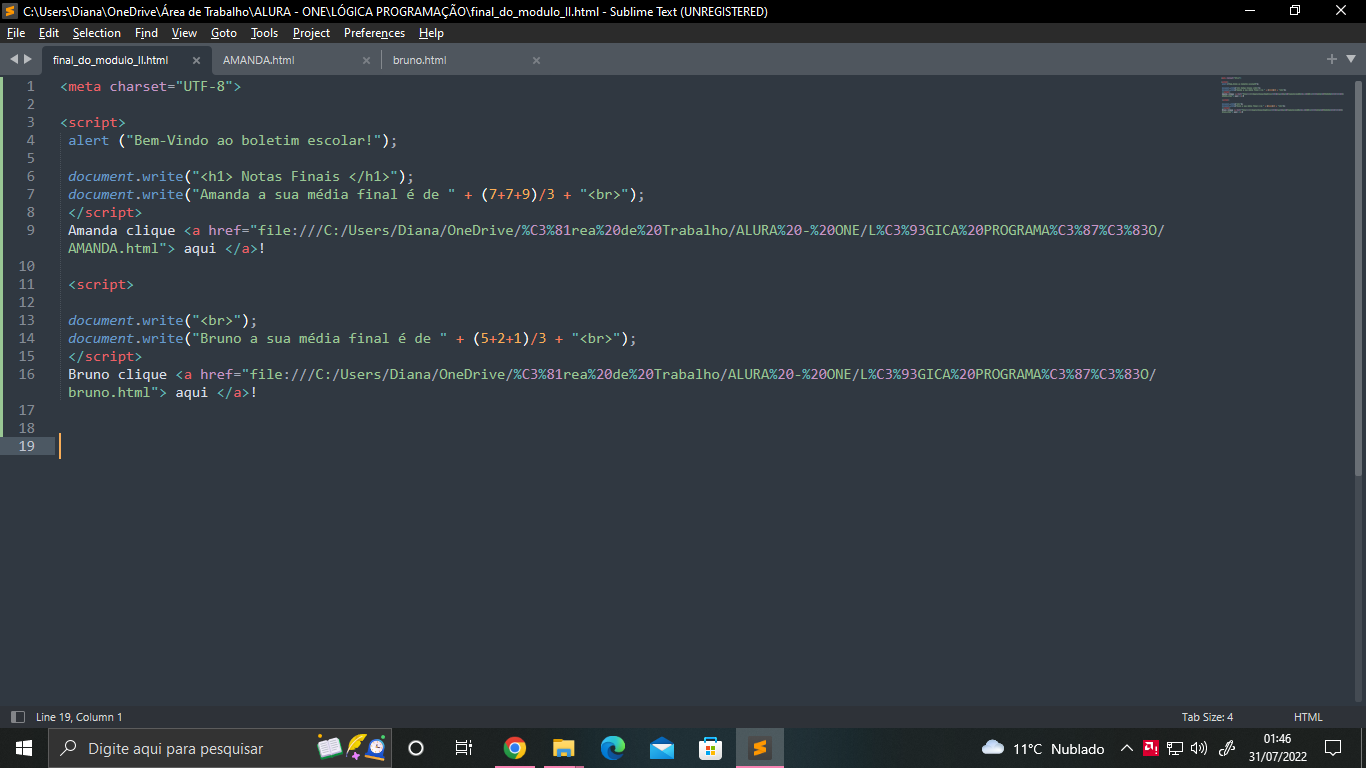Open the Selection menu
Screen dimensions: 1366x768
97,33
